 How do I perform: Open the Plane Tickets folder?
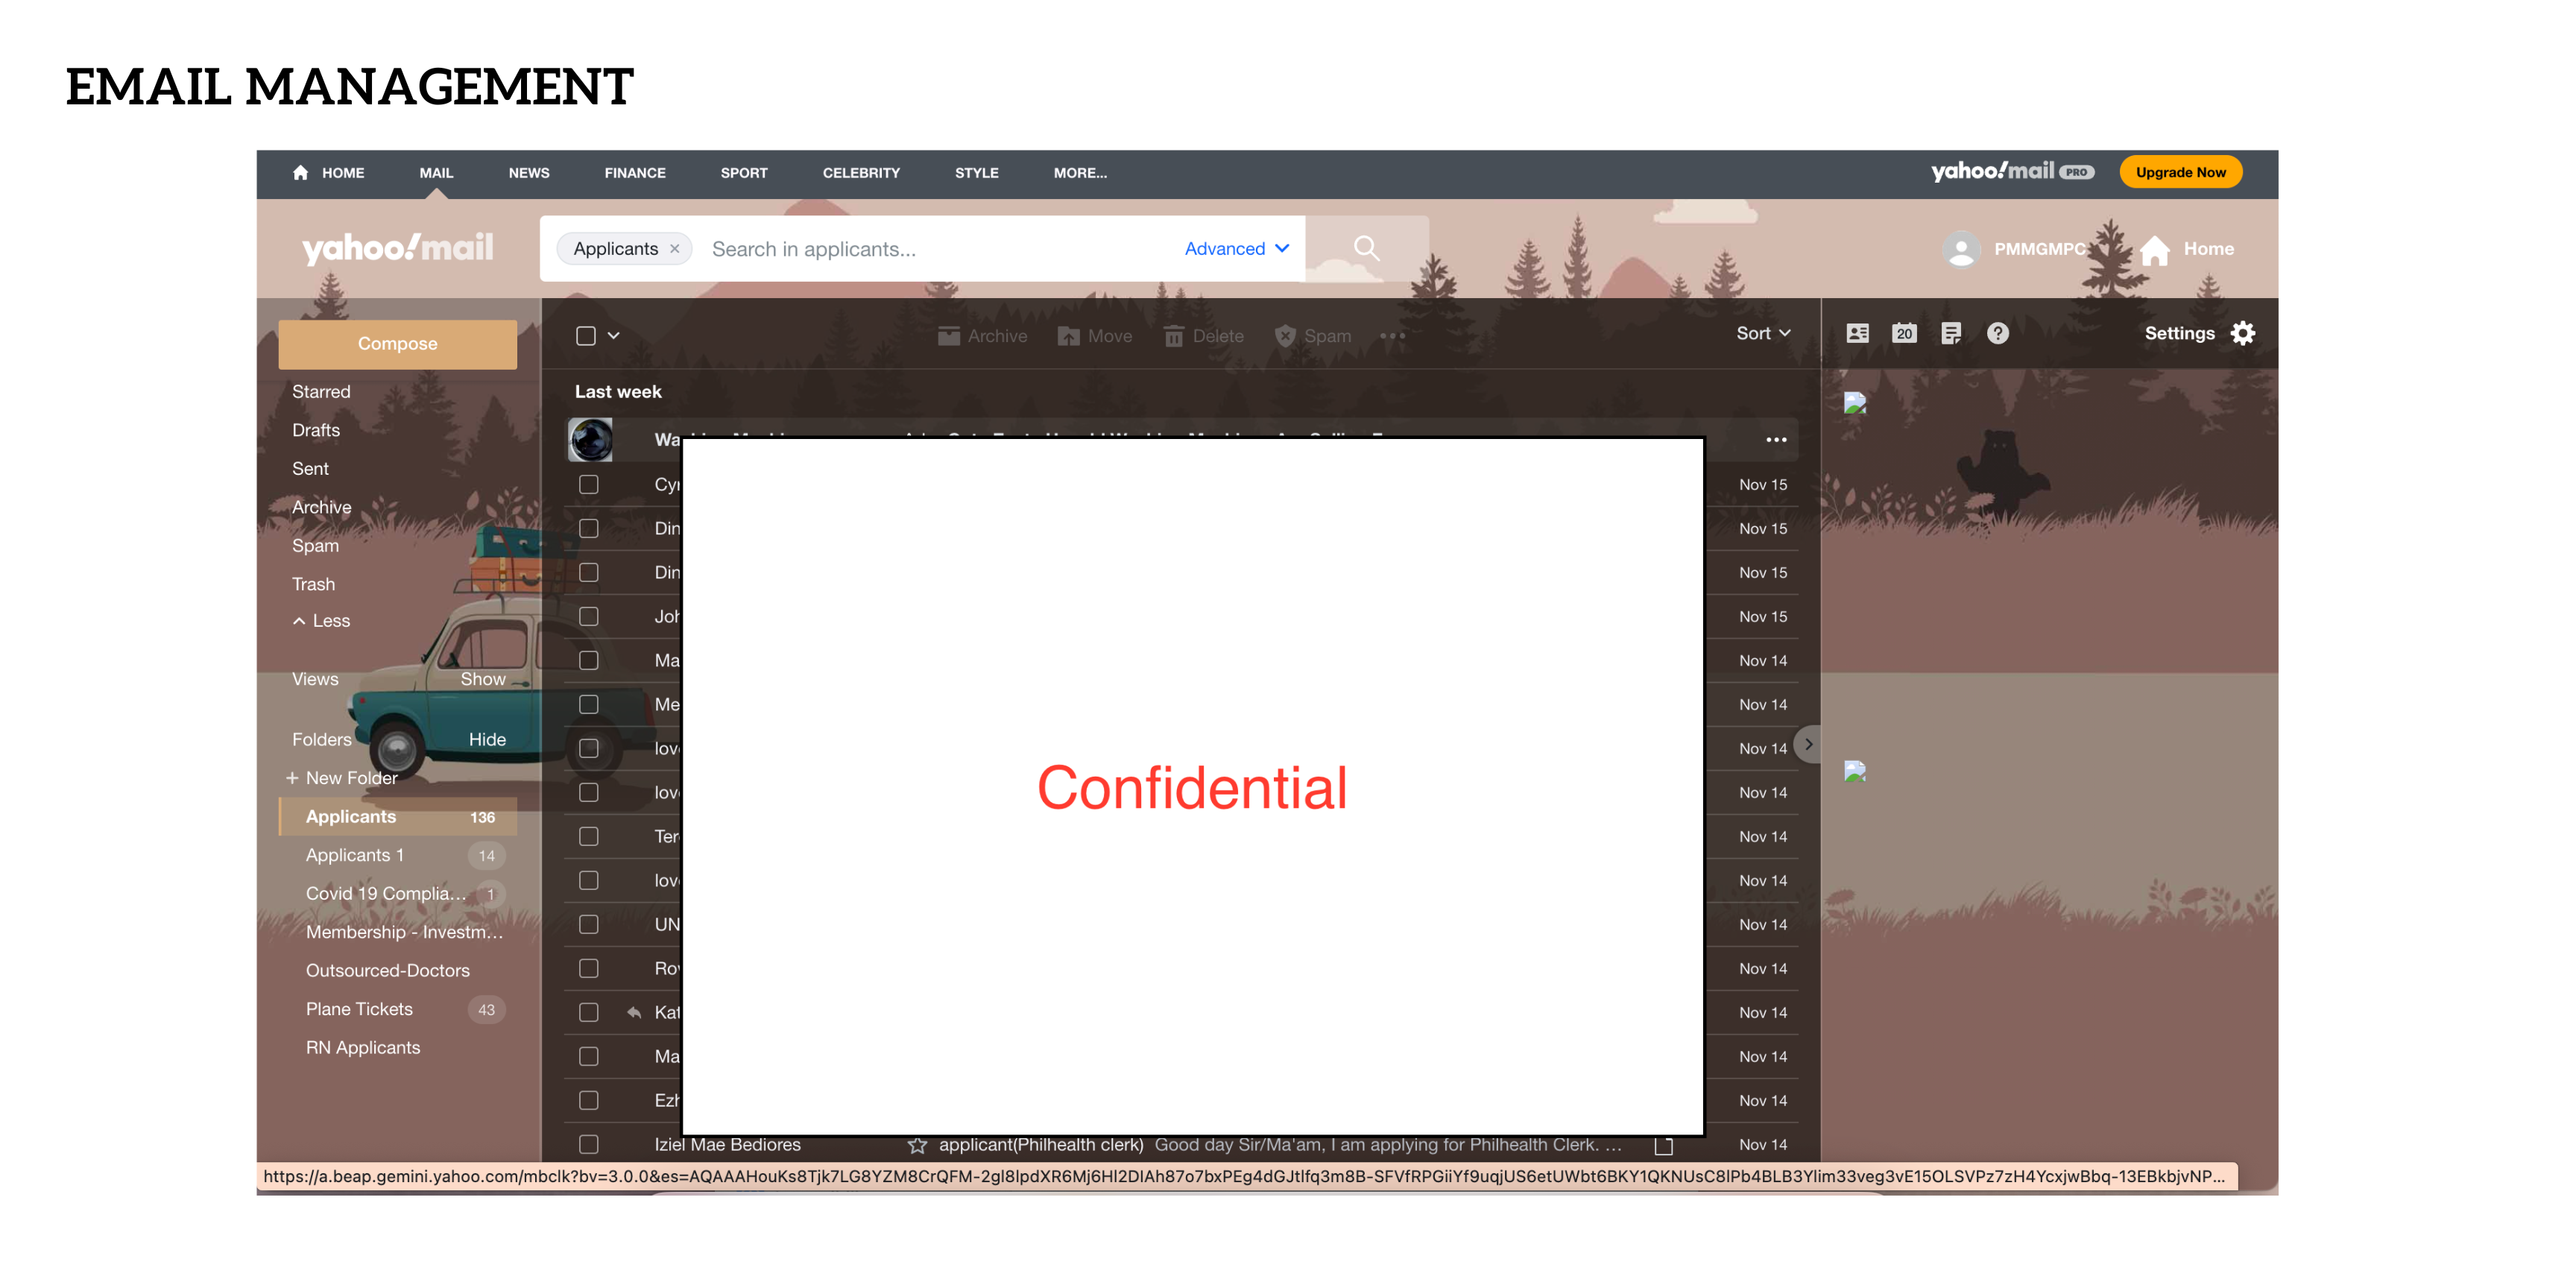[x=359, y=1009]
